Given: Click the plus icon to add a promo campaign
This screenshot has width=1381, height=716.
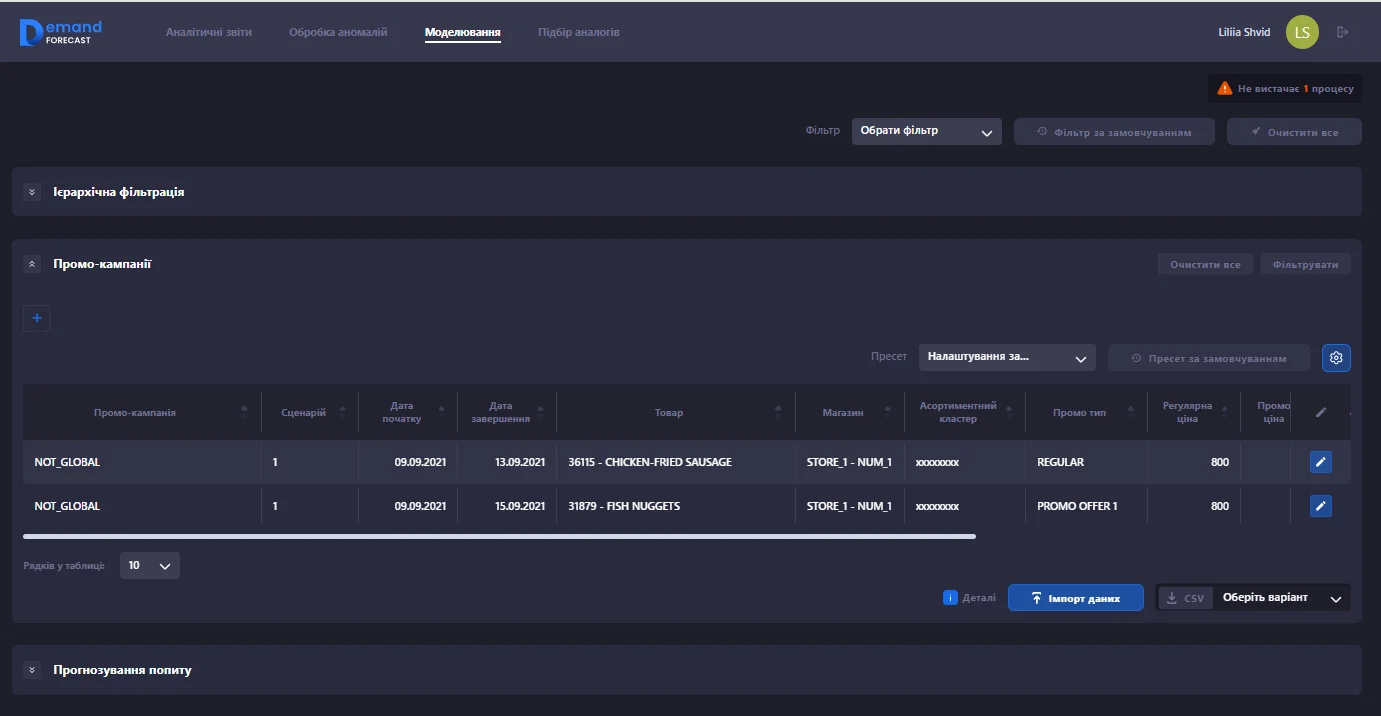Looking at the screenshot, I should pyautogui.click(x=37, y=318).
